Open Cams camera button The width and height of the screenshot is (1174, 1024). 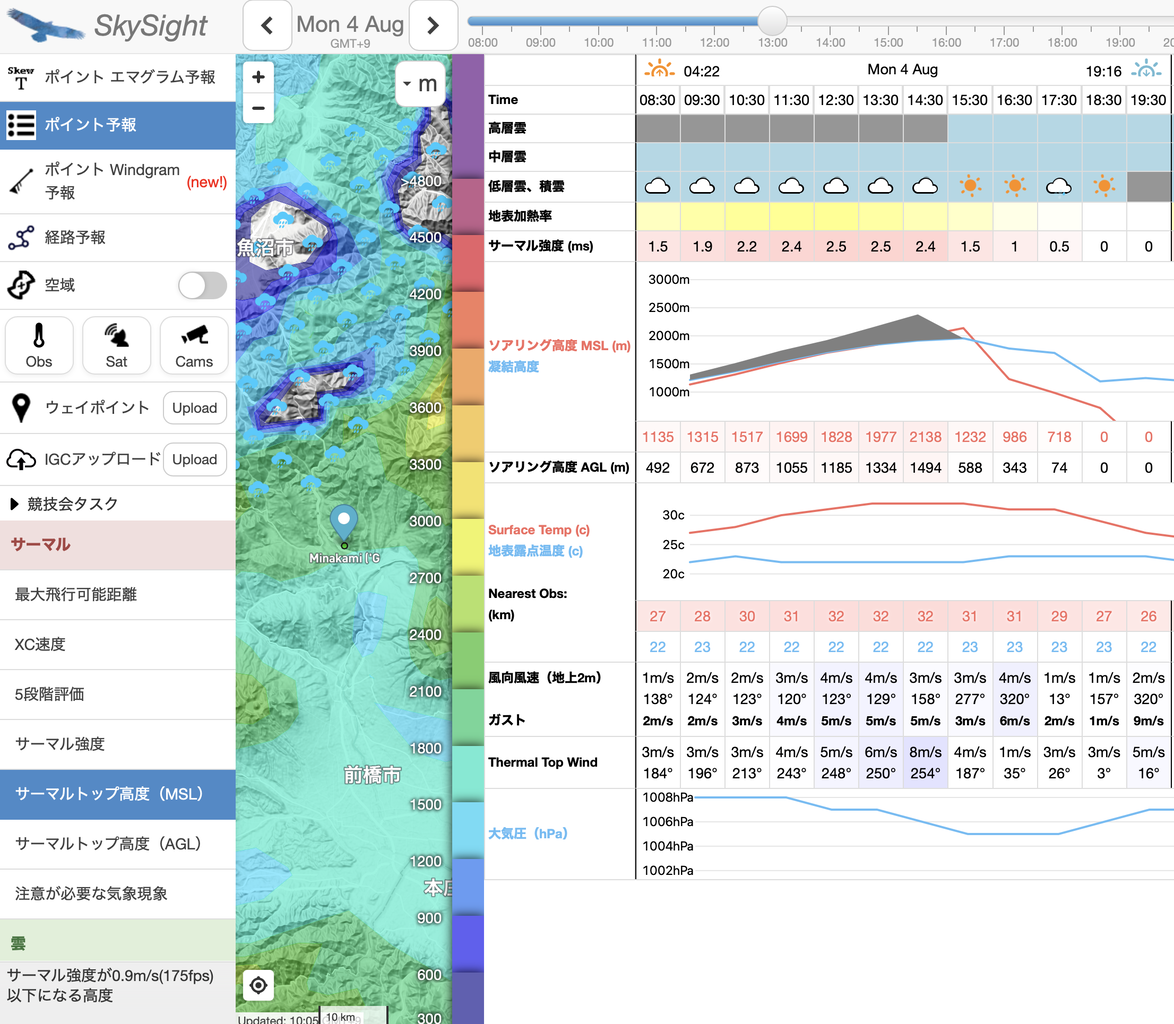(x=194, y=345)
